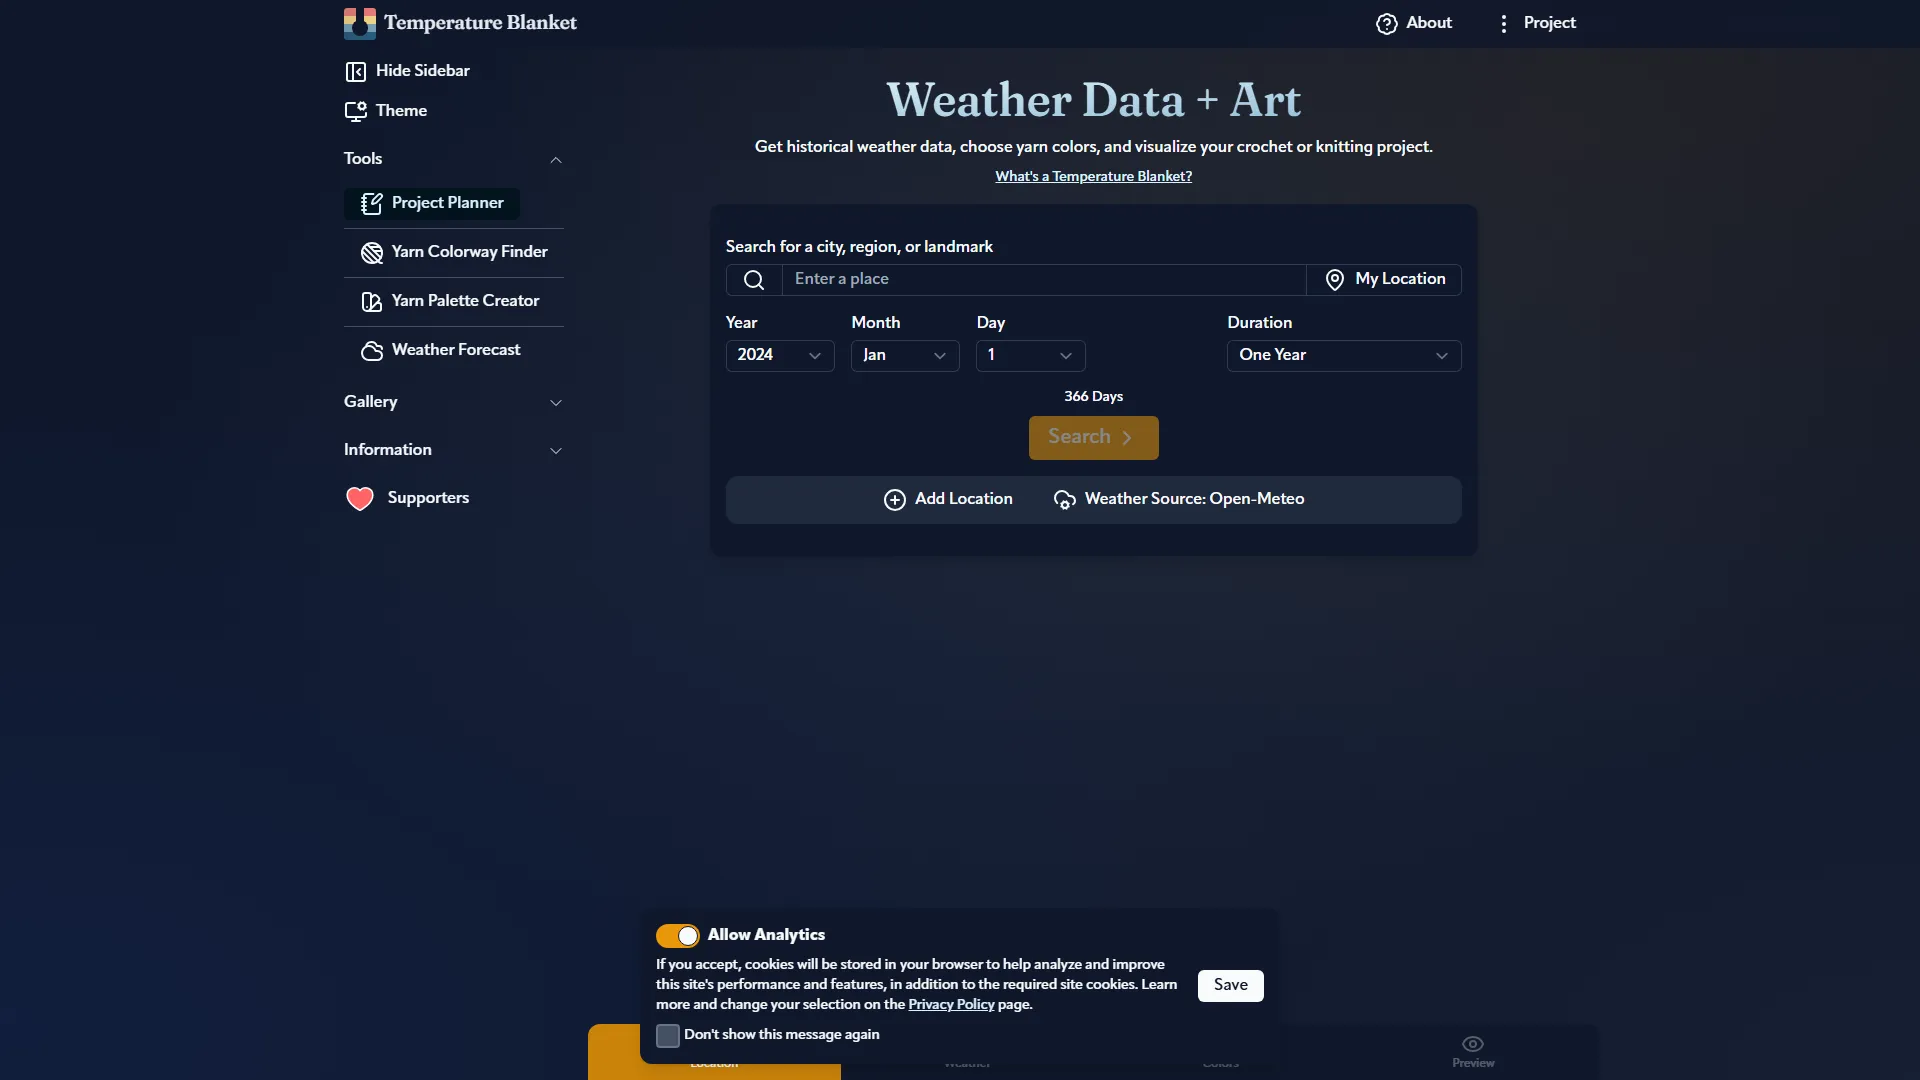Click the search magnifier icon

tap(753, 280)
